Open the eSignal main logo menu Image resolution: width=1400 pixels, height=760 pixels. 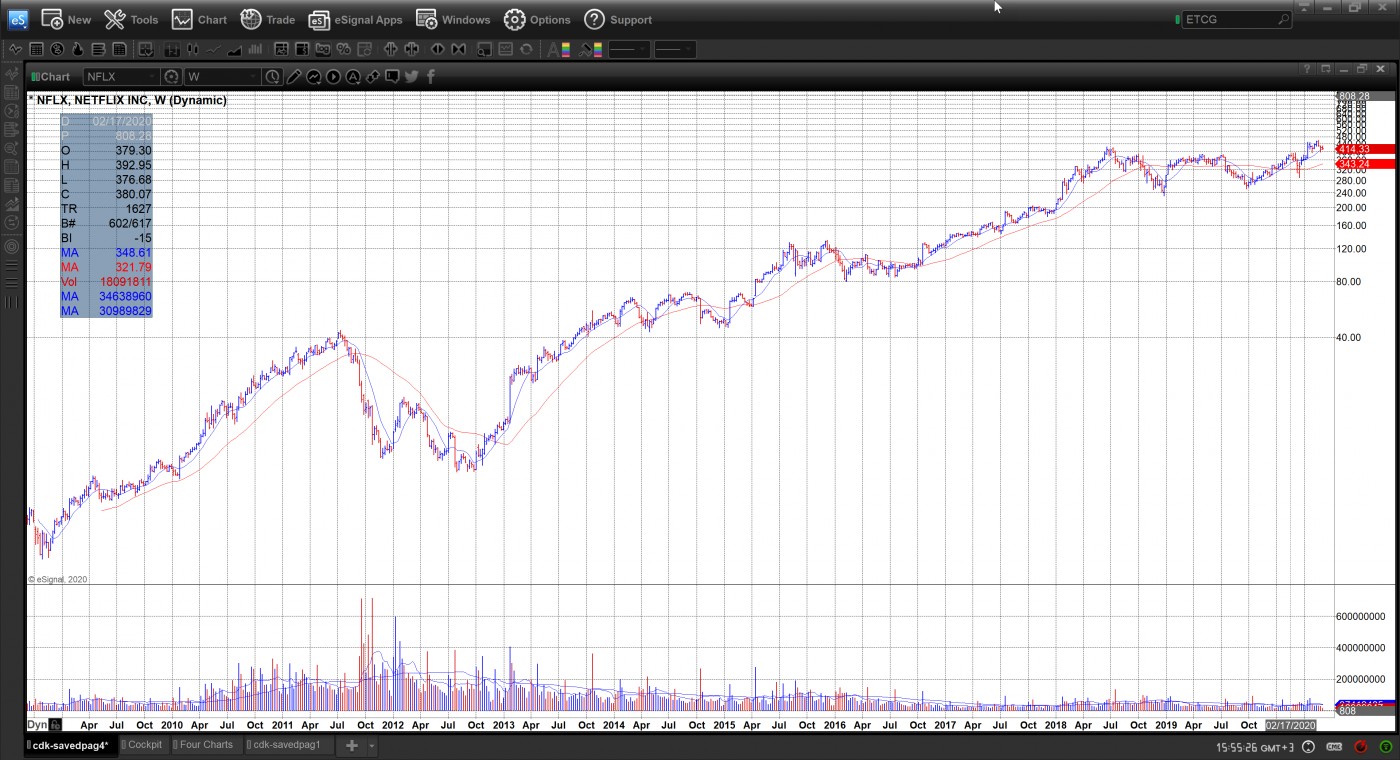[x=18, y=19]
